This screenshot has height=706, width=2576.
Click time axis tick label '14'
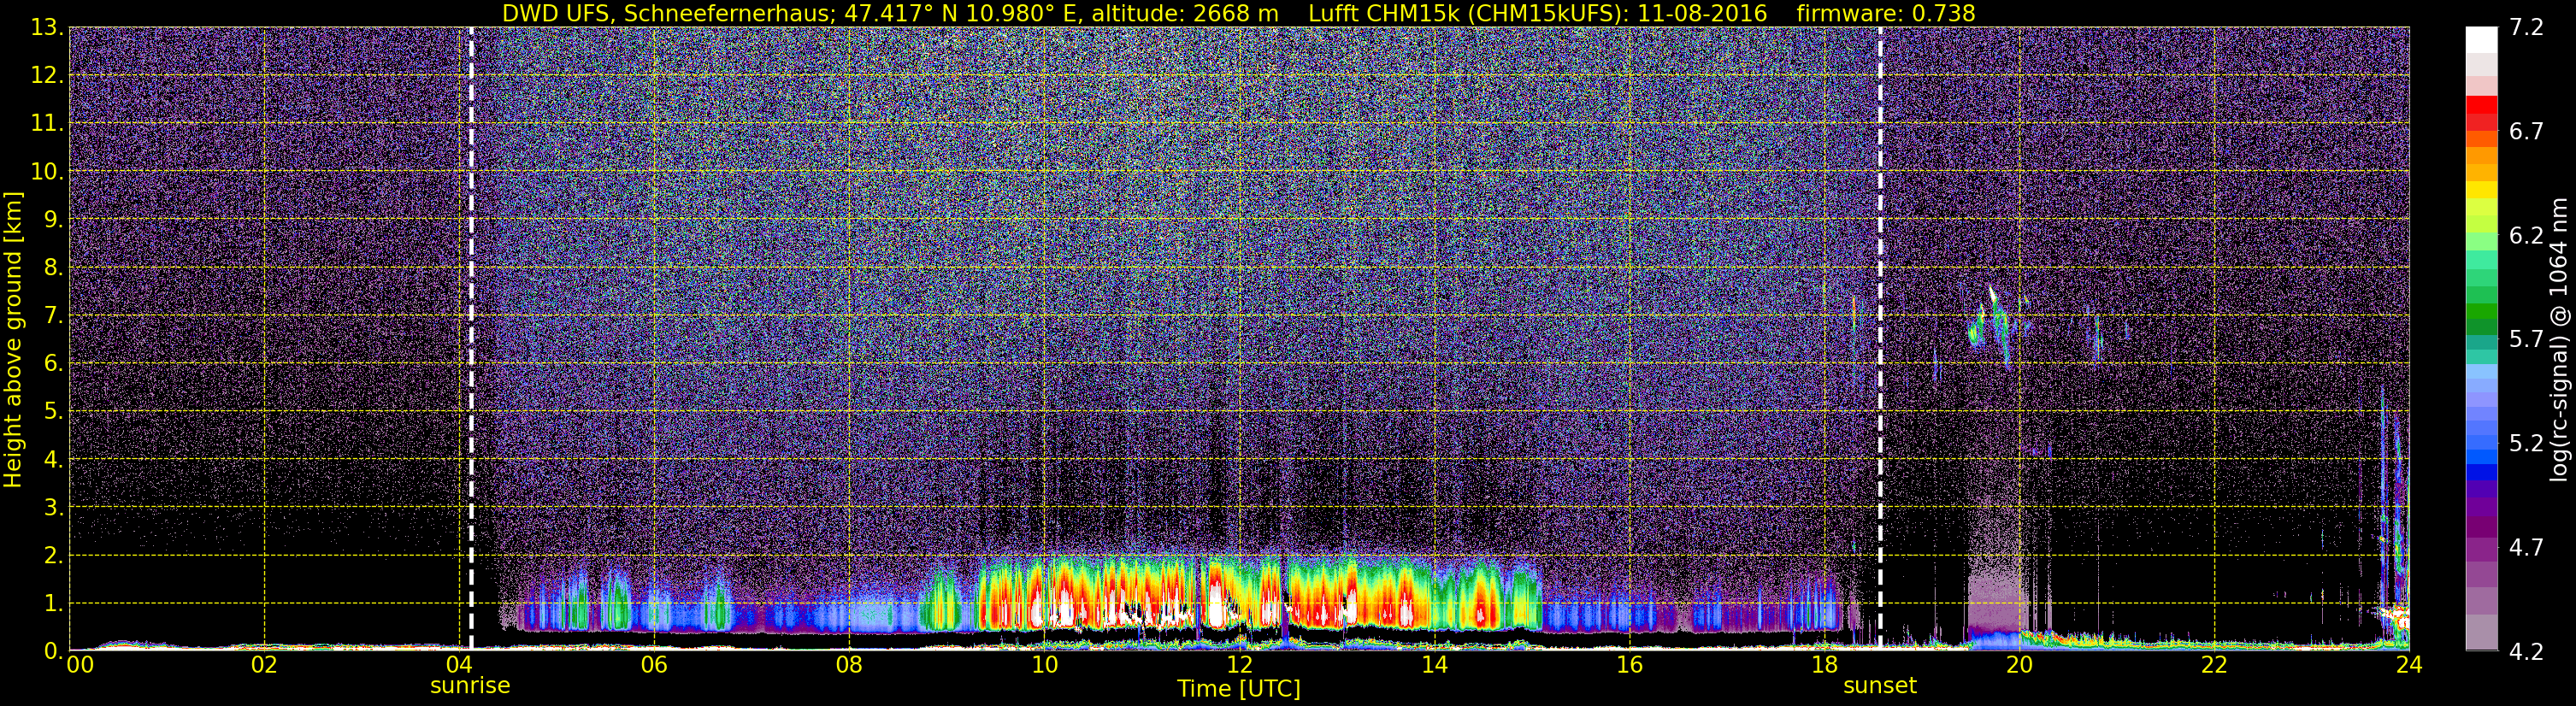tap(1434, 665)
